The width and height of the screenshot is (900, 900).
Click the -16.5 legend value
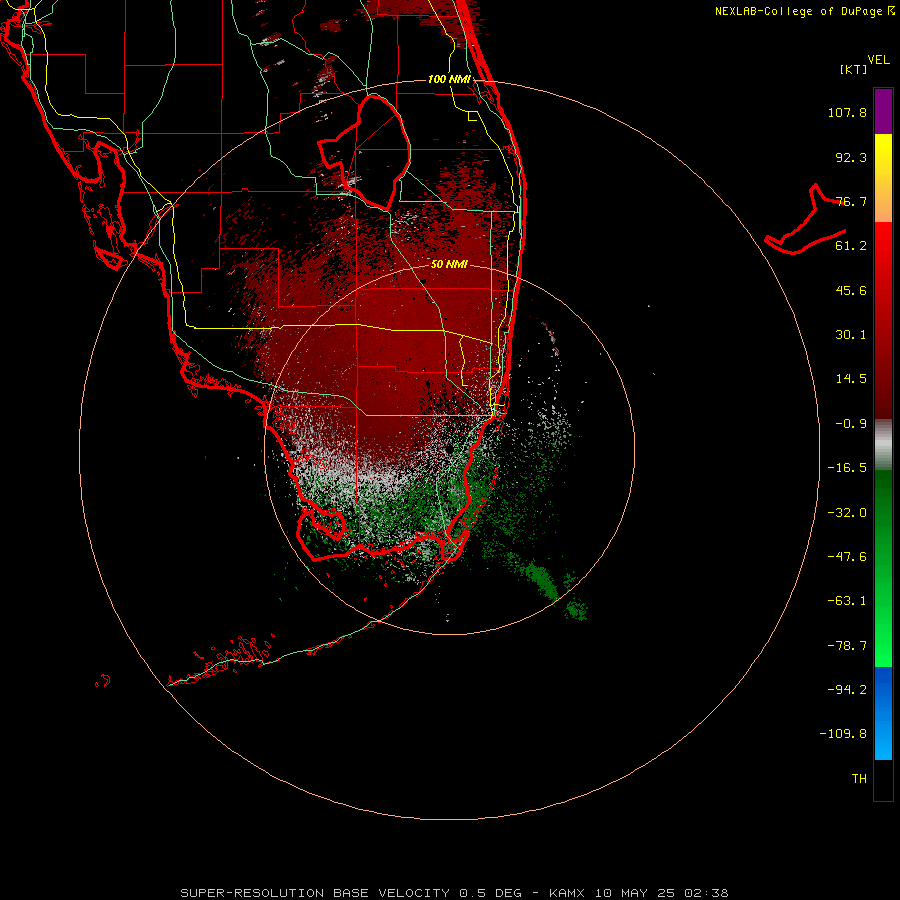click(x=847, y=468)
